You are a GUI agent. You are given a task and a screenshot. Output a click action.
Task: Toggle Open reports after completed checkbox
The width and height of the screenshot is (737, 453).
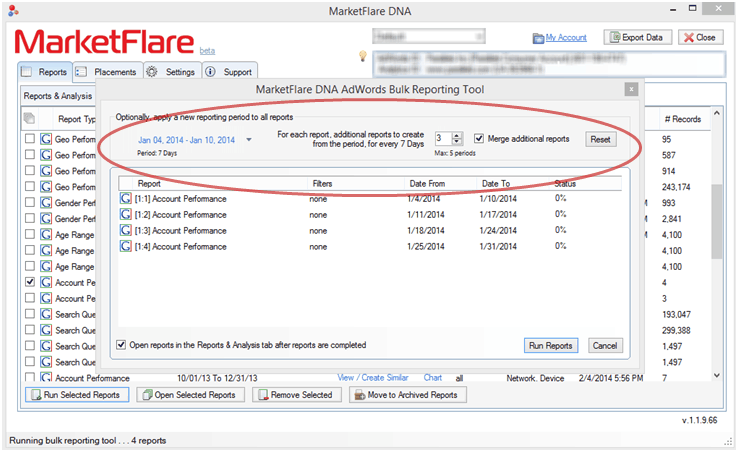(121, 345)
